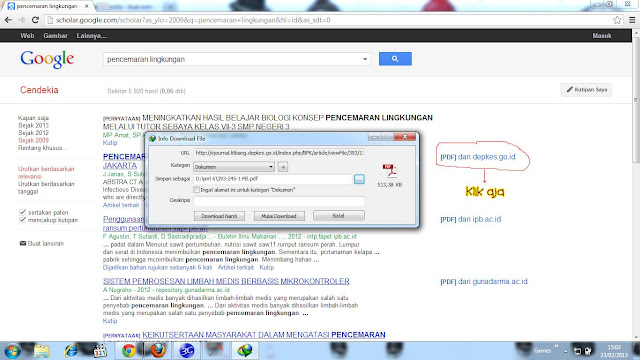The width and height of the screenshot is (640, 360).
Task: Open the Lainnya menu
Action: 91,36
